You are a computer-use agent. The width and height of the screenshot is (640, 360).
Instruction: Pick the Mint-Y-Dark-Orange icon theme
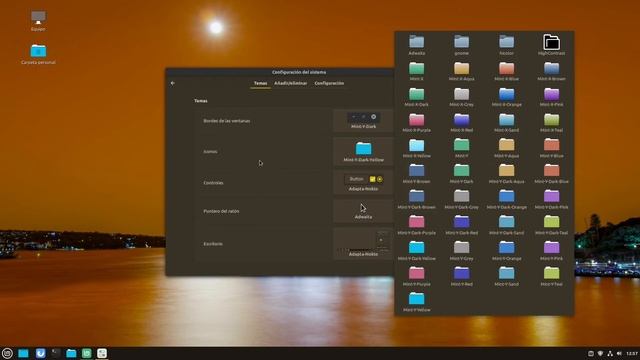[507, 199]
